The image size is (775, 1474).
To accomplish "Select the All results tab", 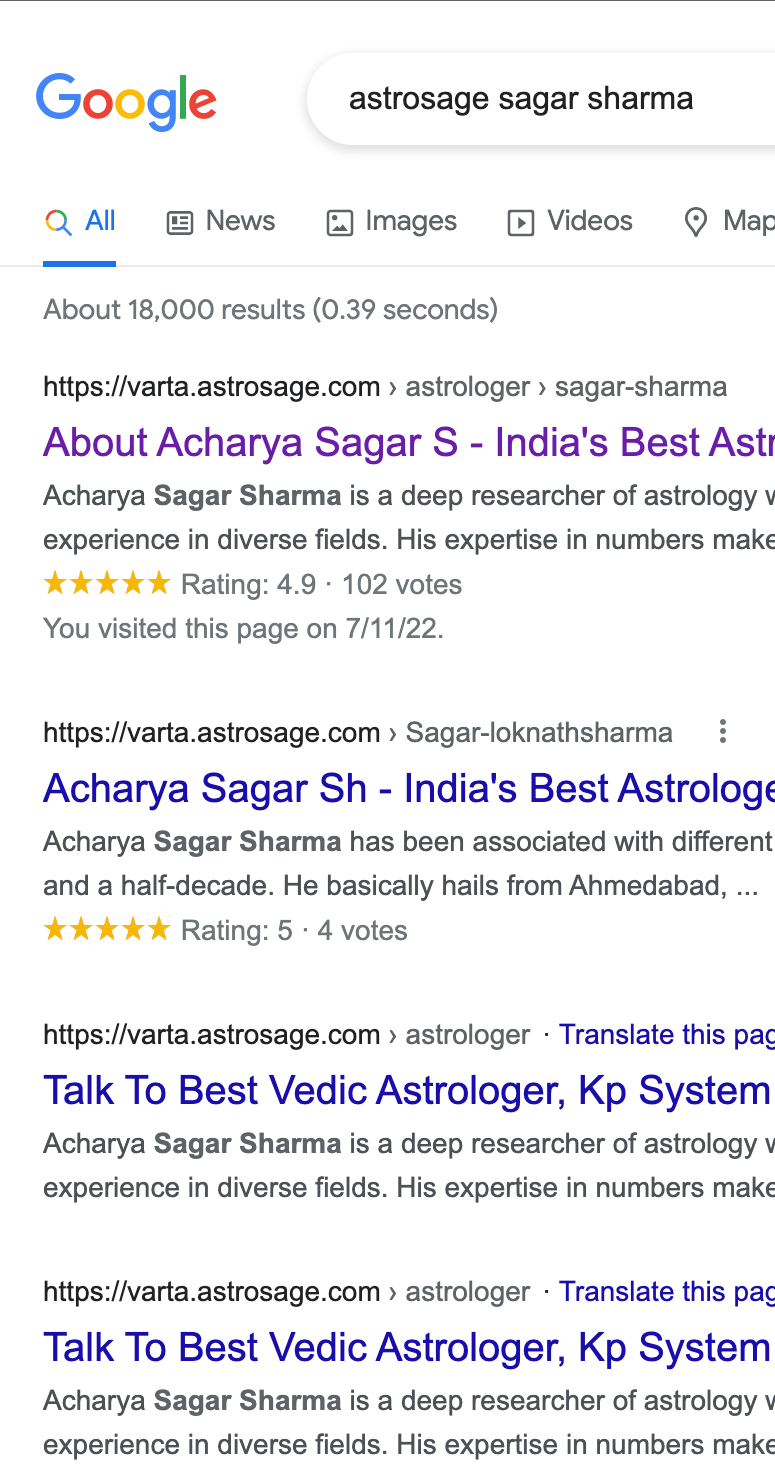I will pos(100,221).
